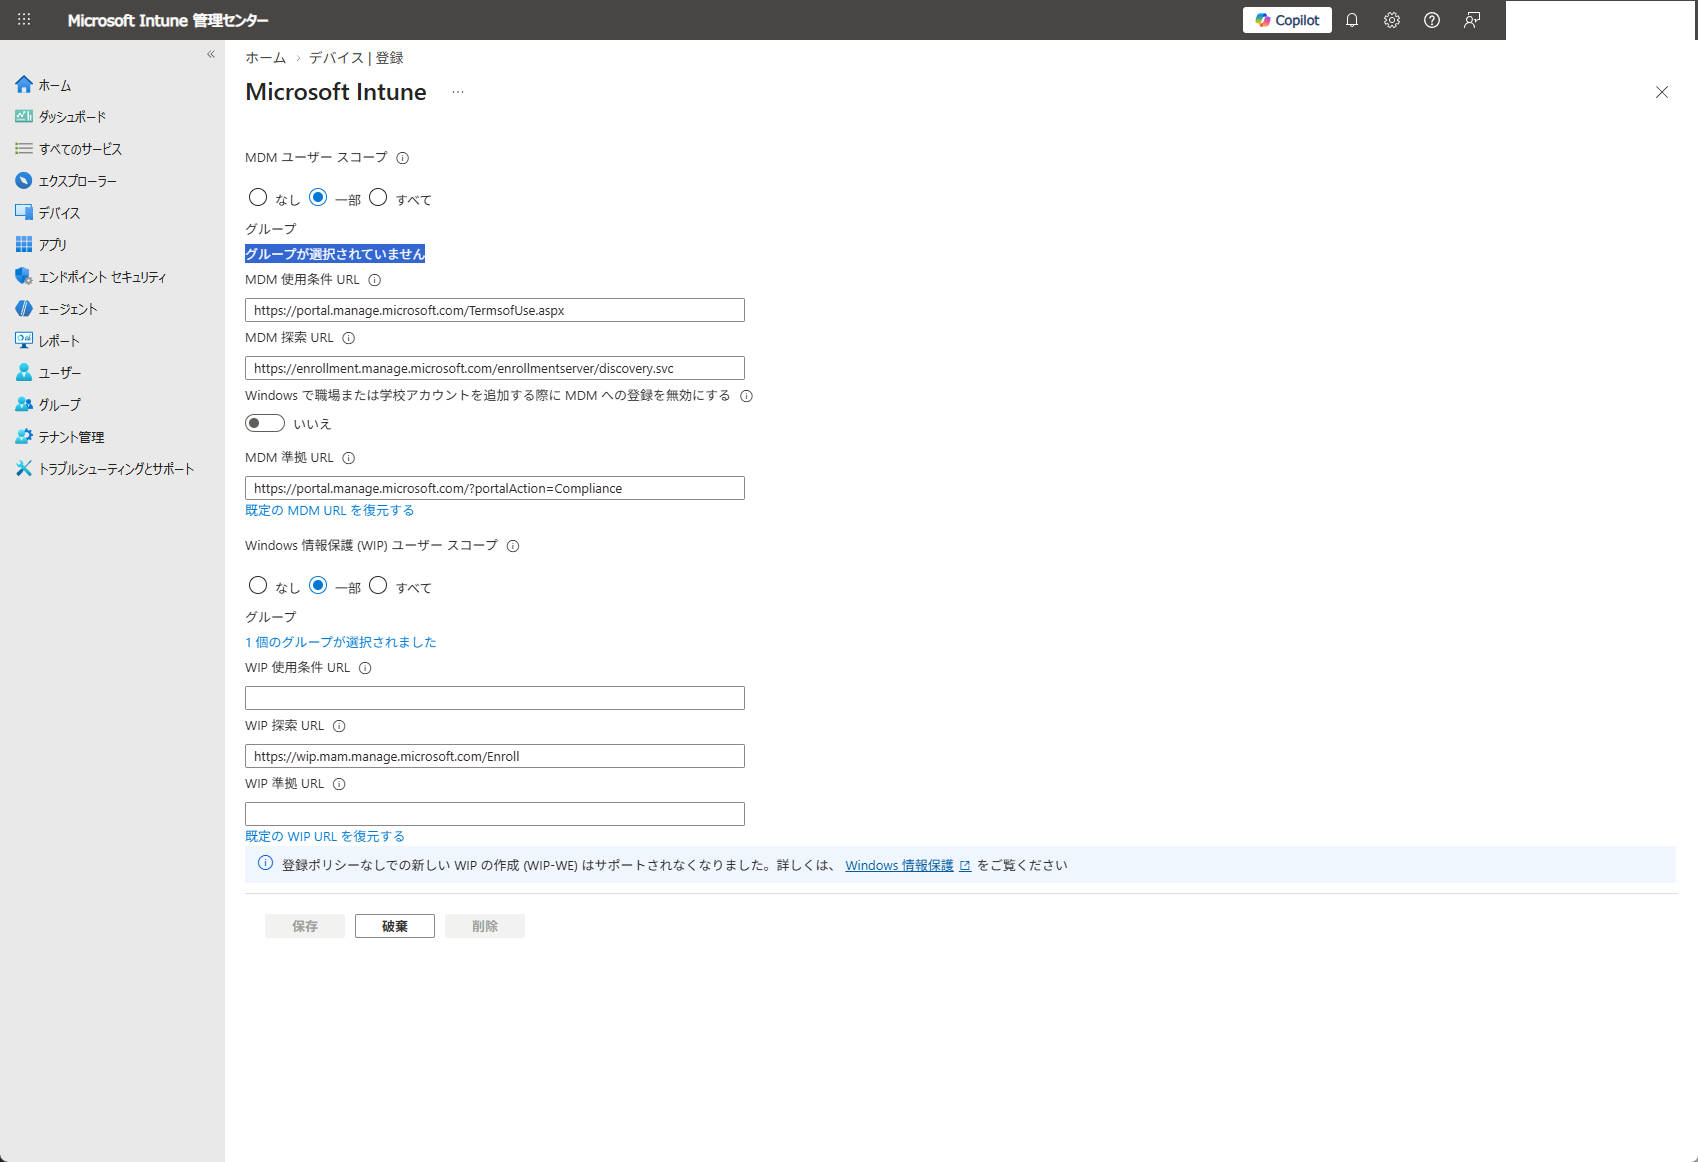This screenshot has height=1162, width=1698.
Task: Click inside the empty WIP 使用条件 URL field
Action: 494,697
